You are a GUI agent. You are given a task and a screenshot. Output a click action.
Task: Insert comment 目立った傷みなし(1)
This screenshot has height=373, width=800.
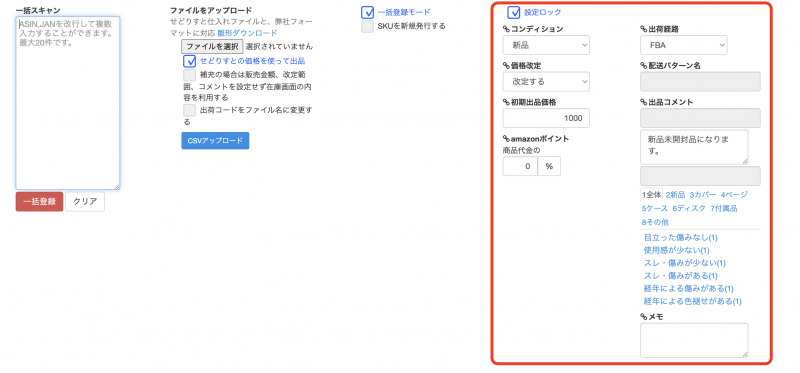point(681,238)
